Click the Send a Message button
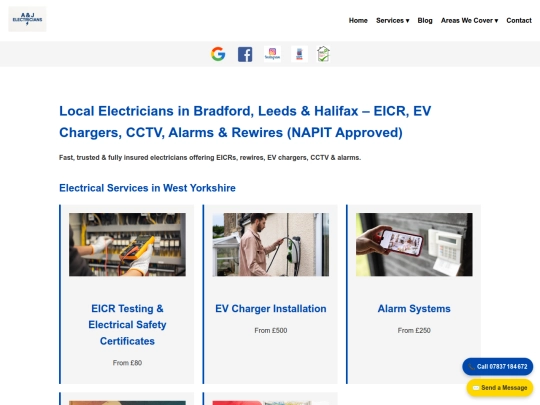This screenshot has width=540, height=405. (500, 388)
